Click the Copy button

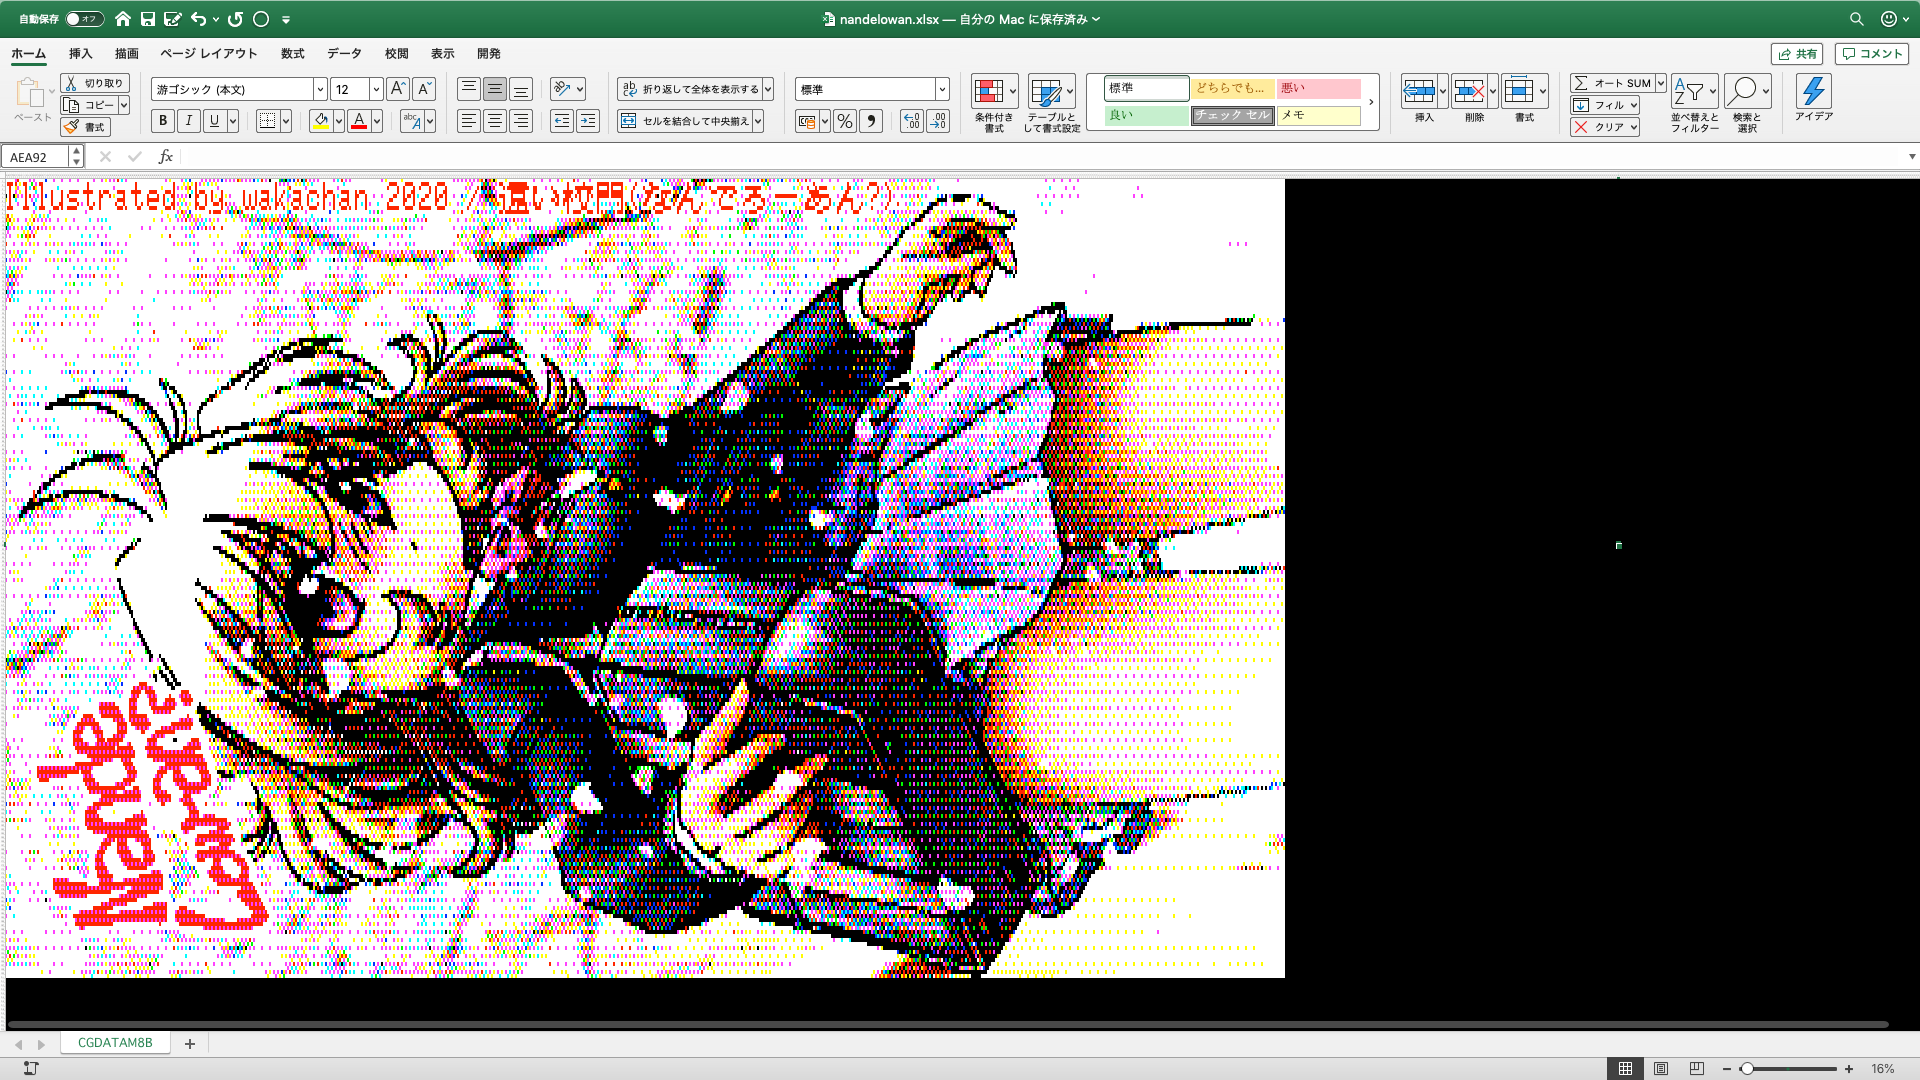[89, 105]
